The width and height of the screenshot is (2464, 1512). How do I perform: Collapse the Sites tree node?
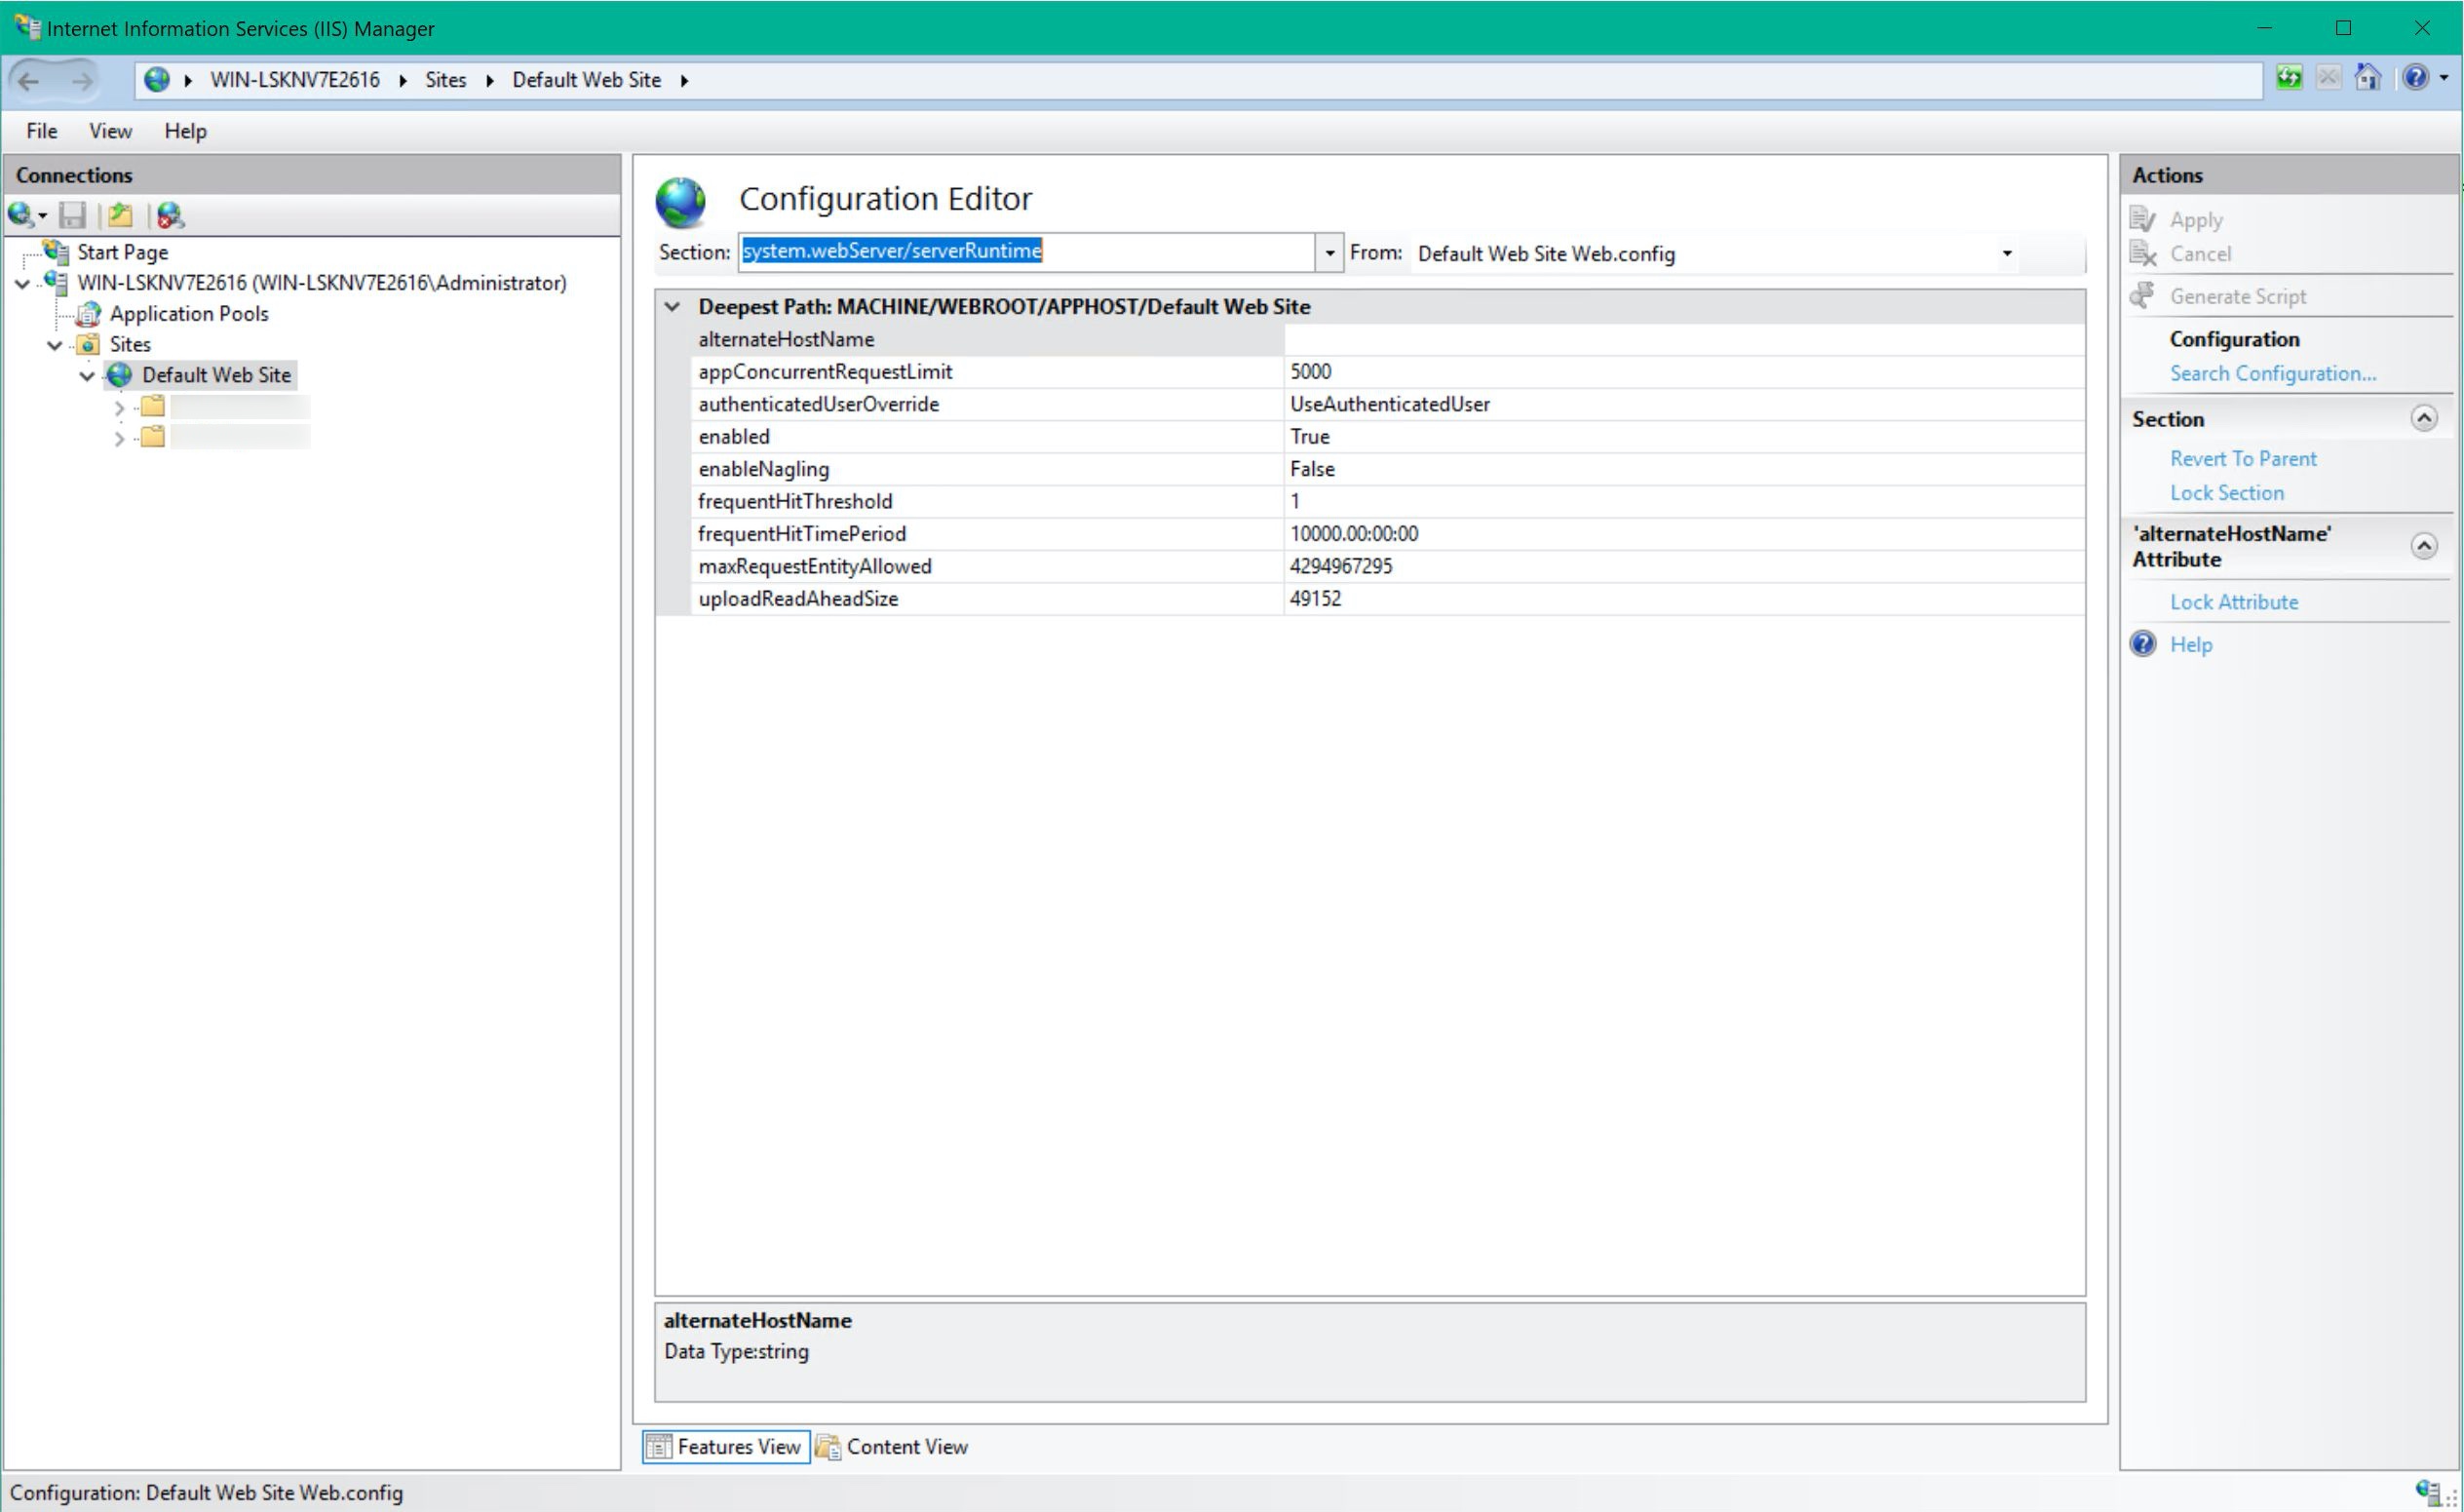pos(55,345)
